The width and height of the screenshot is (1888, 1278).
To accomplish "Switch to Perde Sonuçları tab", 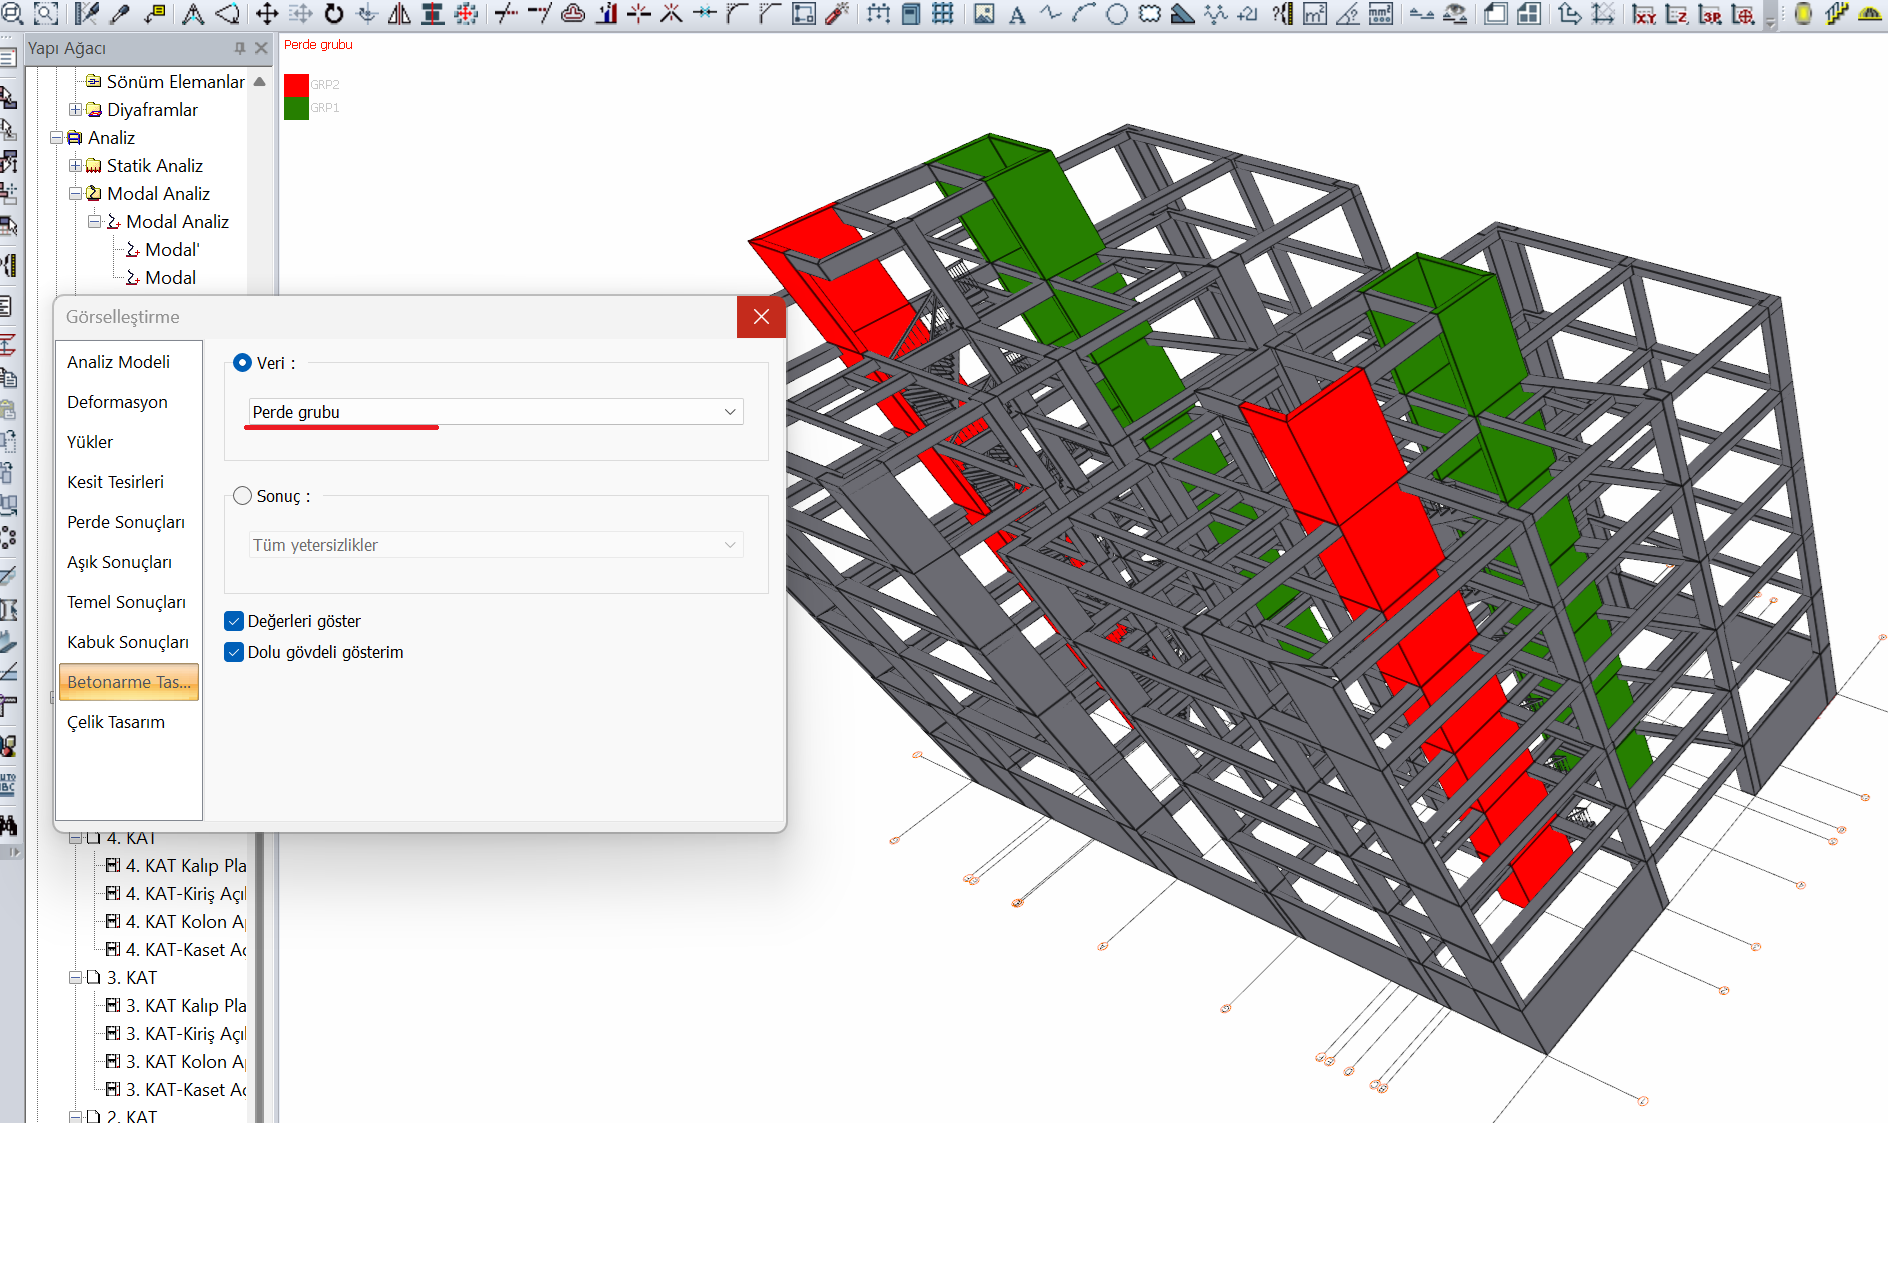I will point(126,522).
